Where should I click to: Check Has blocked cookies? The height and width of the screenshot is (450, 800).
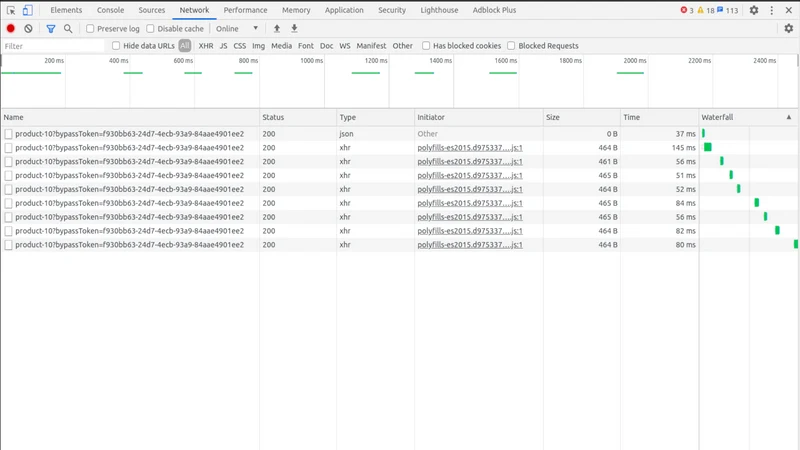click(x=426, y=46)
